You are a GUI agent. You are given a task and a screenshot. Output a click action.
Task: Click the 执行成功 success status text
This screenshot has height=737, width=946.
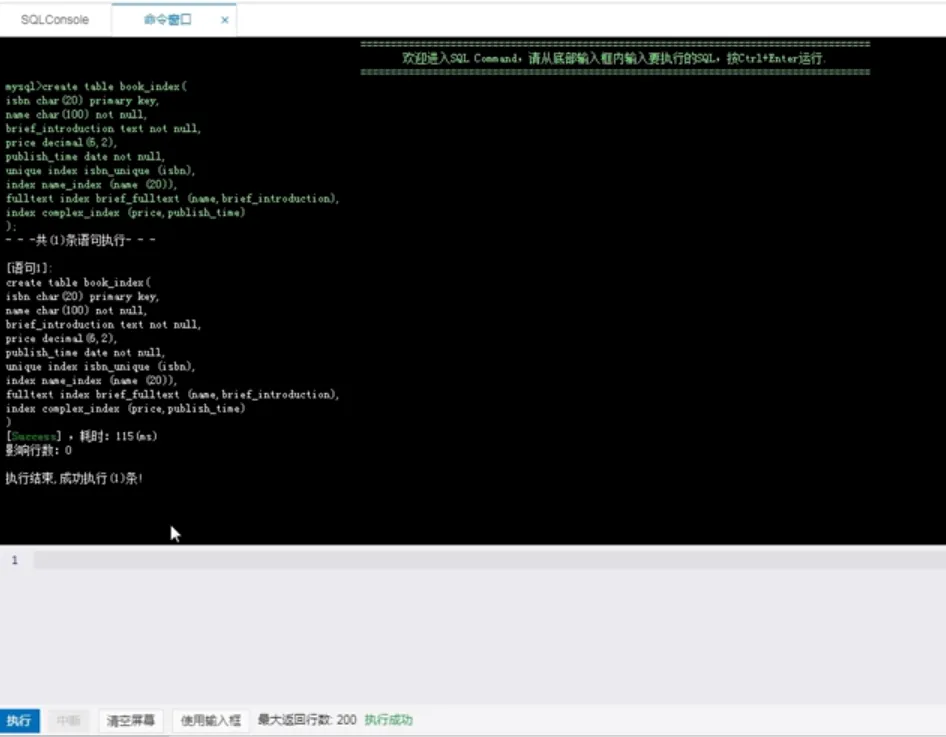390,719
